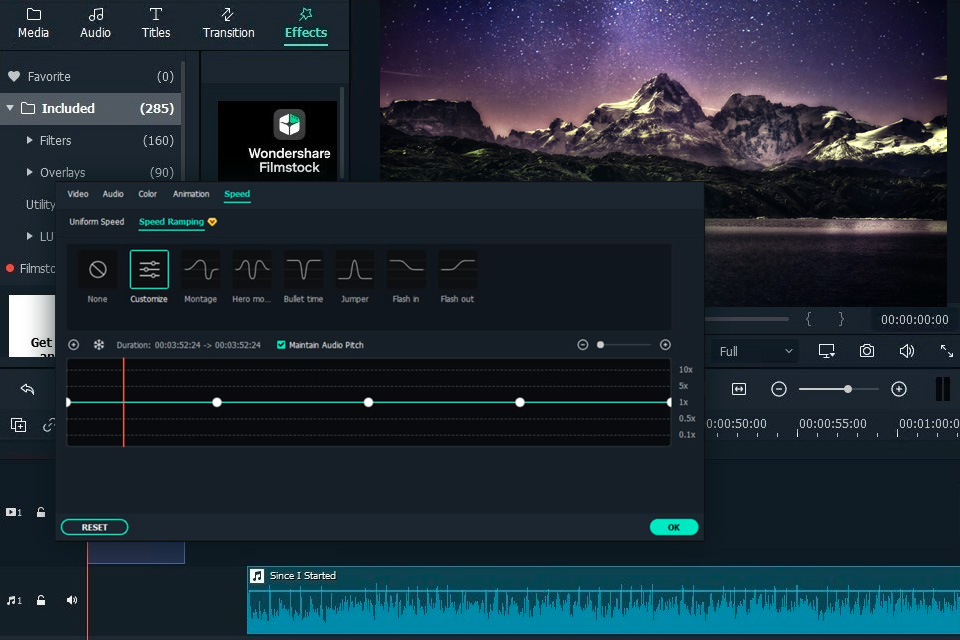The width and height of the screenshot is (960, 640).
Task: Click the preview timecode 00:00:00:00
Action: pyautogui.click(x=915, y=320)
